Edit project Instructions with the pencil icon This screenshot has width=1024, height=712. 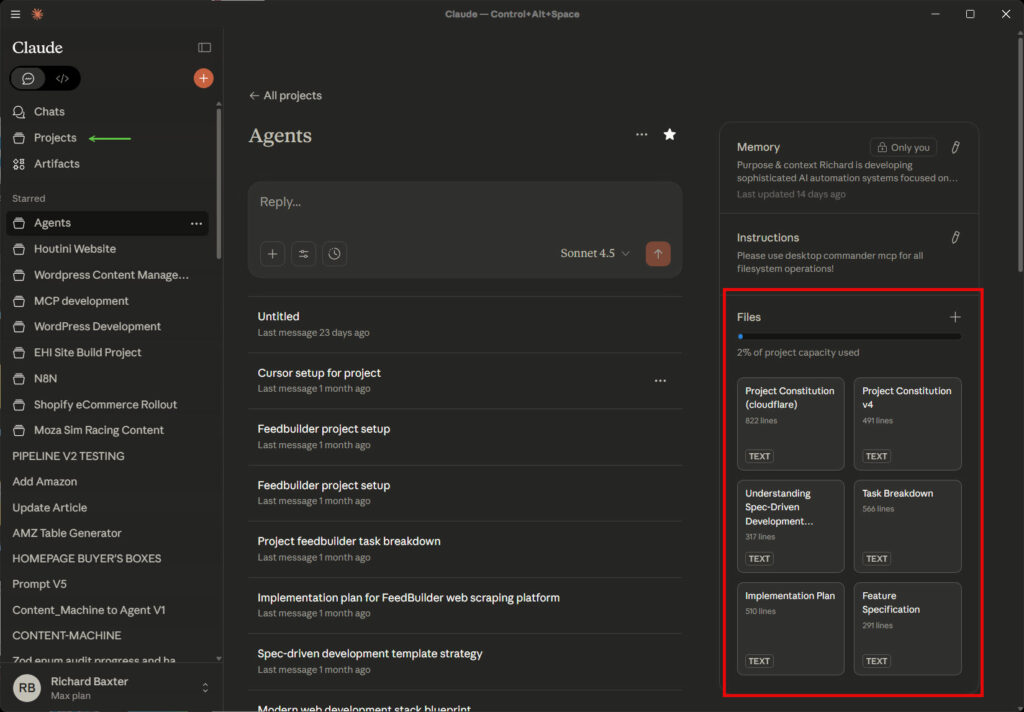tap(955, 237)
